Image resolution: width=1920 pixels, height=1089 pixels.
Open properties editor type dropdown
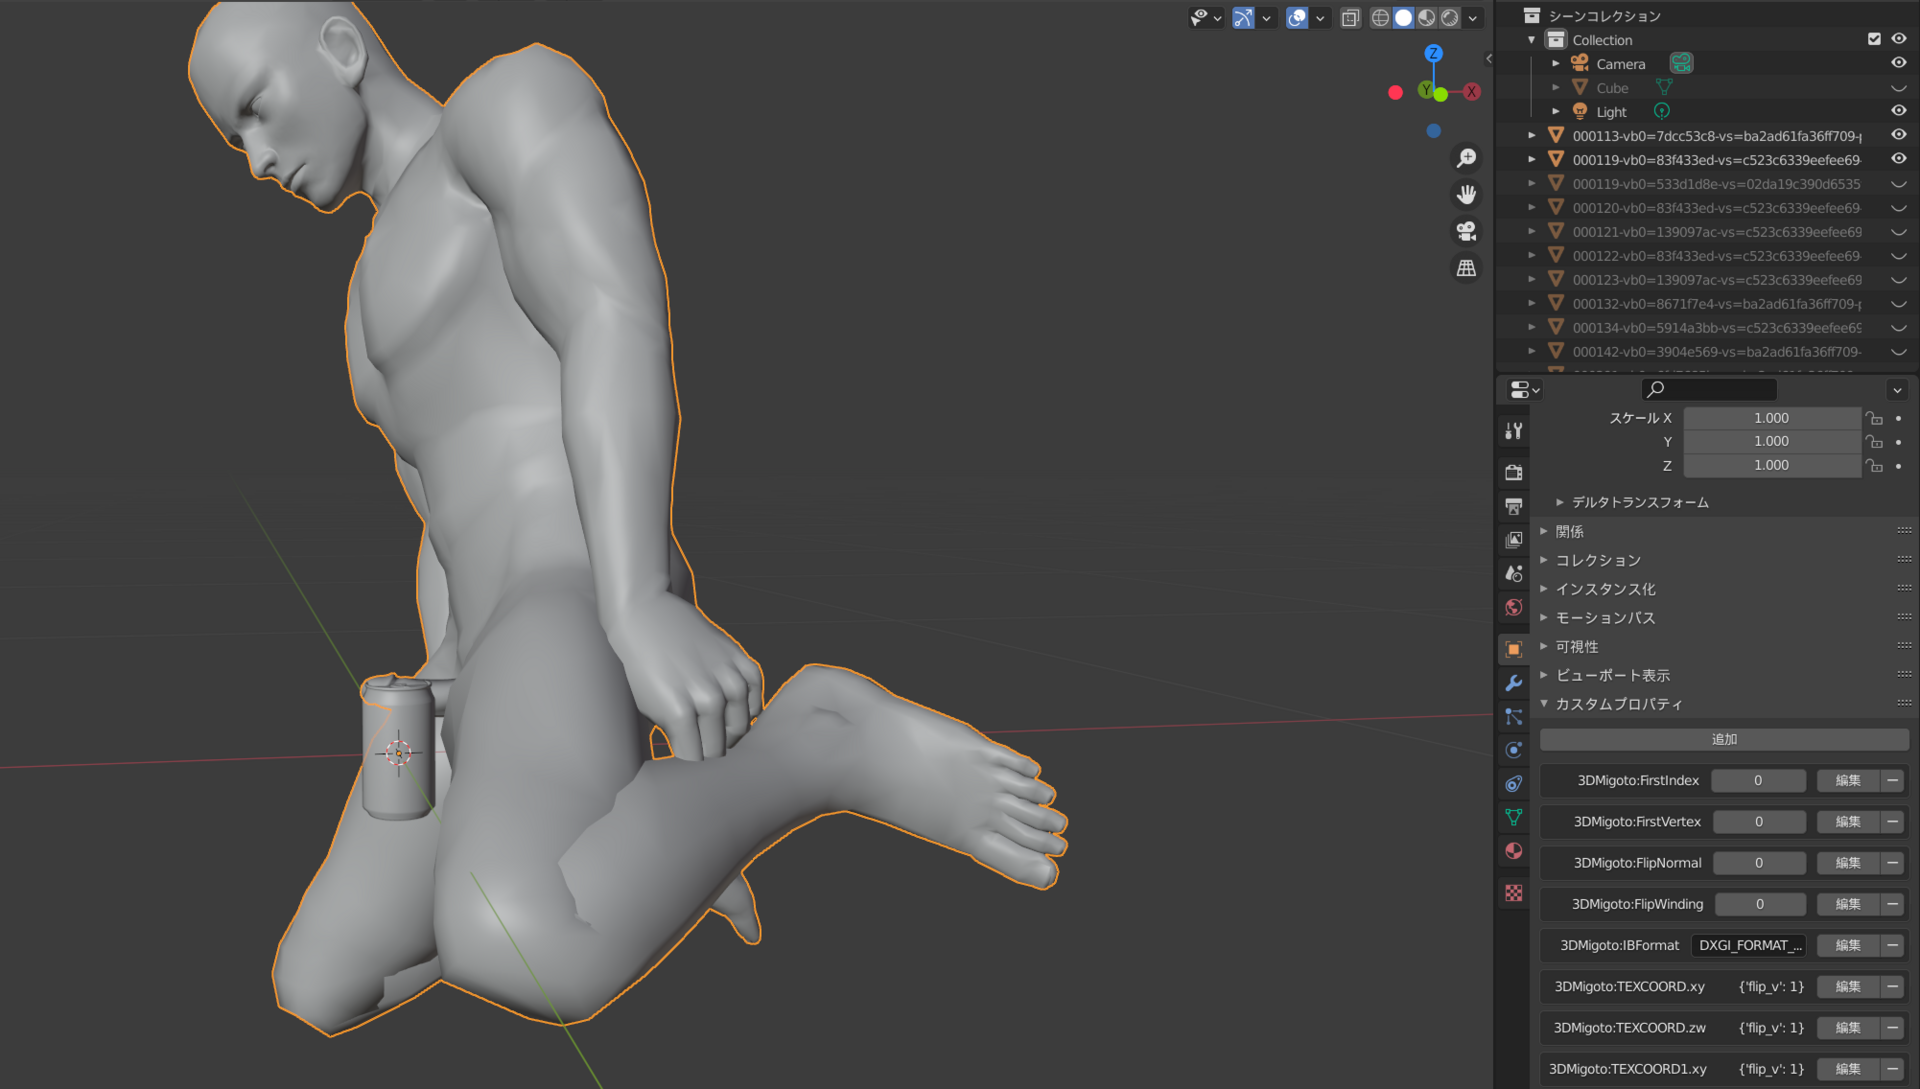click(x=1523, y=390)
